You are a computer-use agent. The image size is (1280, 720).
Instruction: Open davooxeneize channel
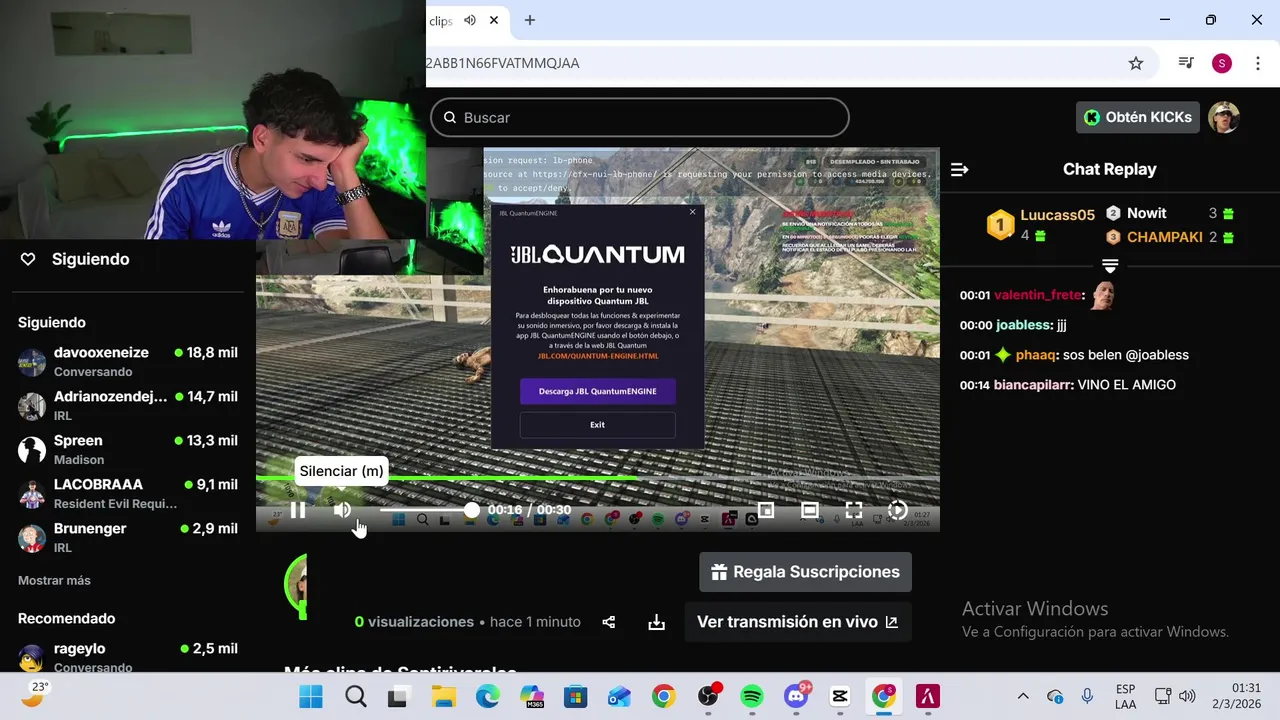pyautogui.click(x=128, y=362)
